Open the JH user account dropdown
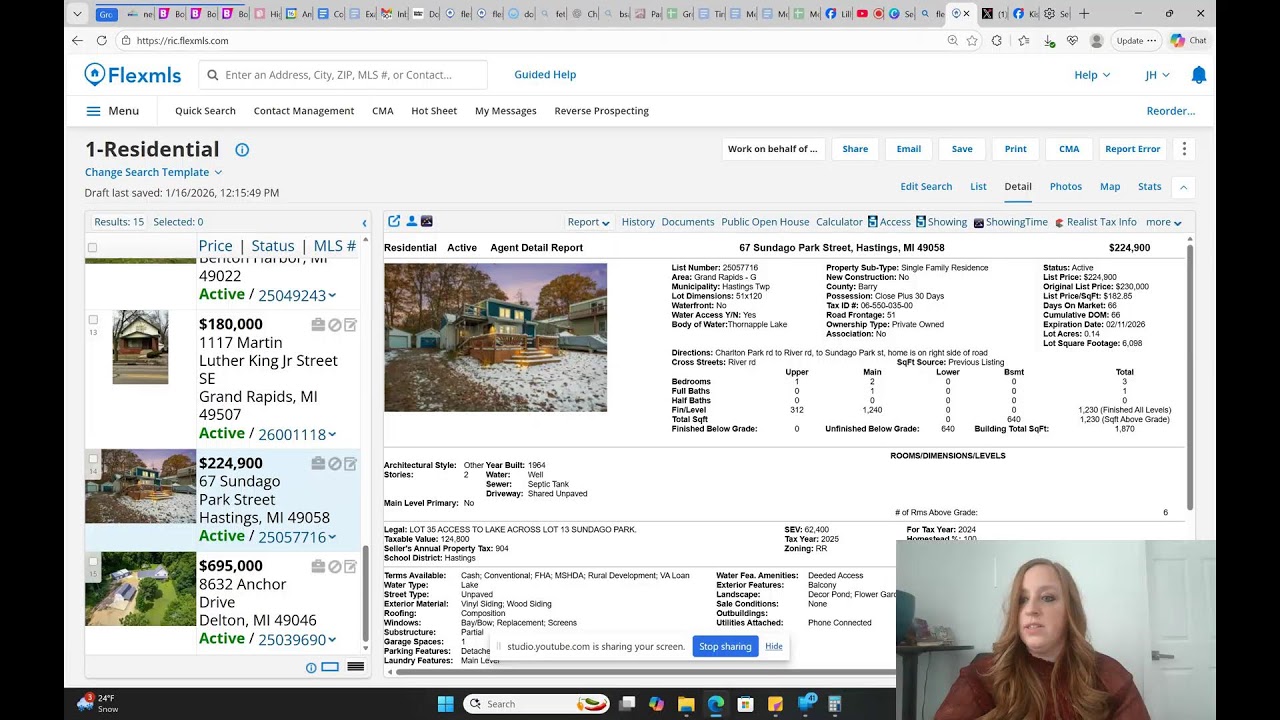 1157,75
